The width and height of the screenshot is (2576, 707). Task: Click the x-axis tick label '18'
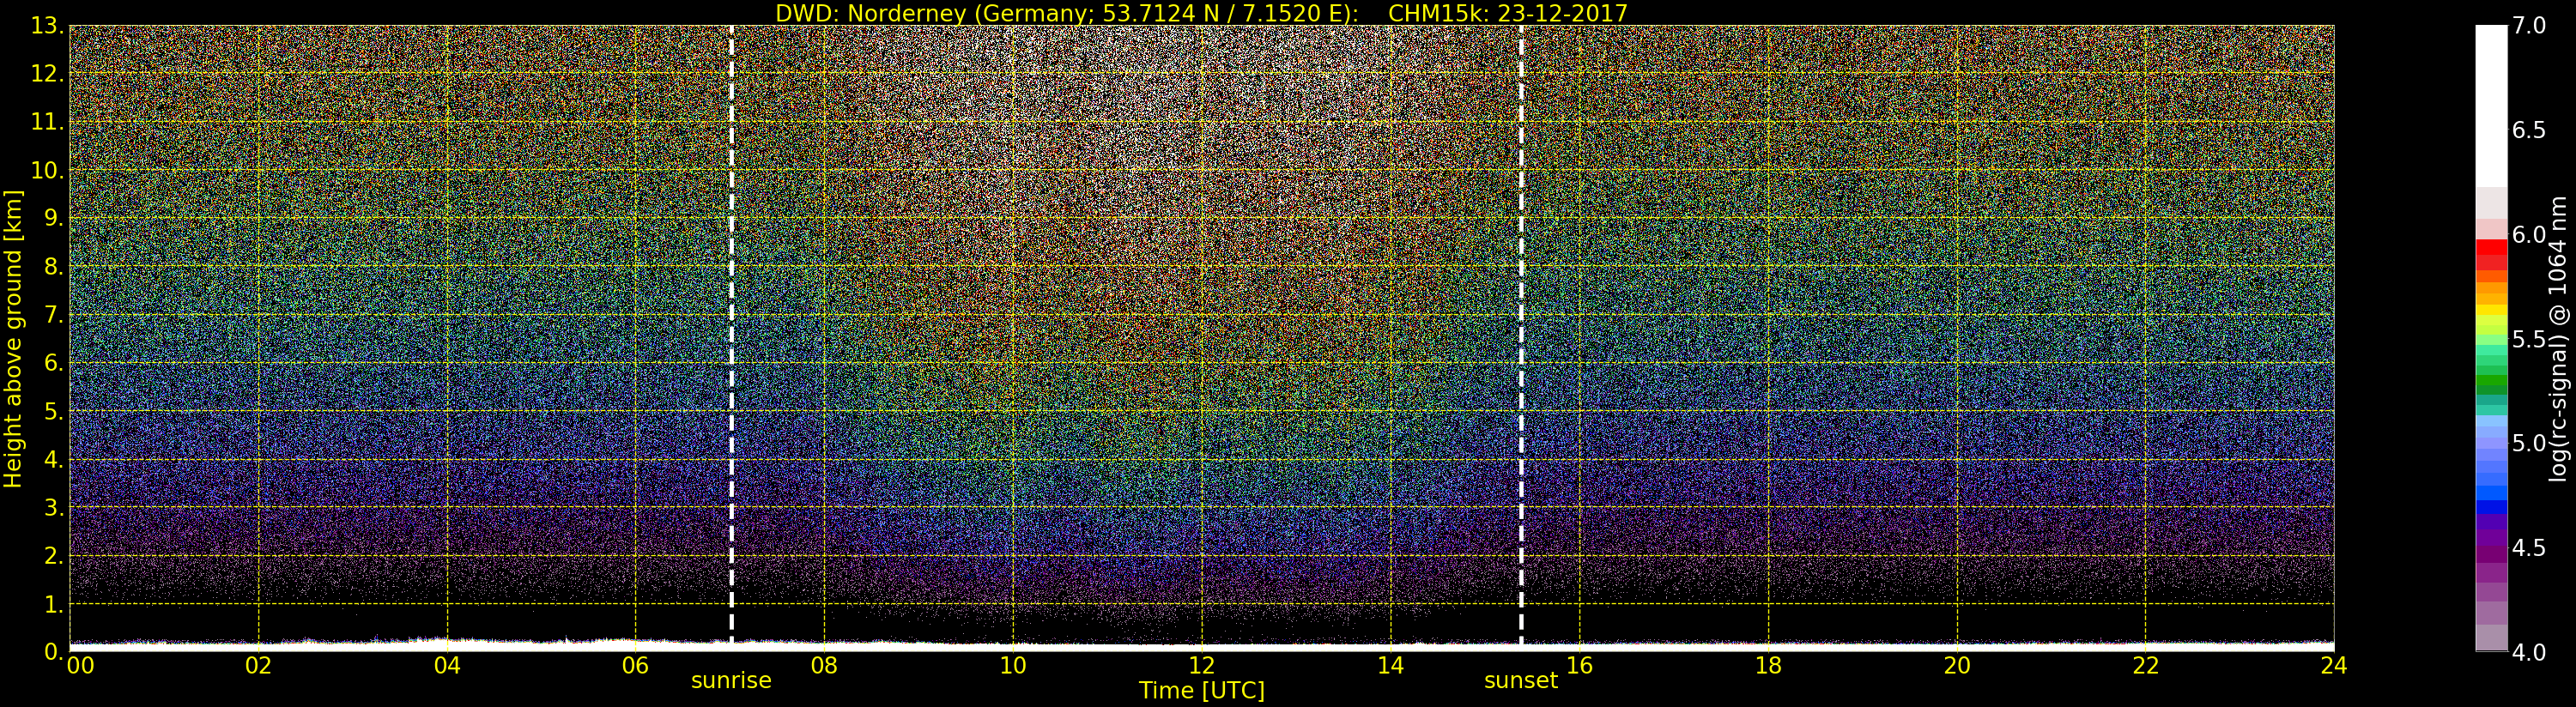coord(1768,666)
